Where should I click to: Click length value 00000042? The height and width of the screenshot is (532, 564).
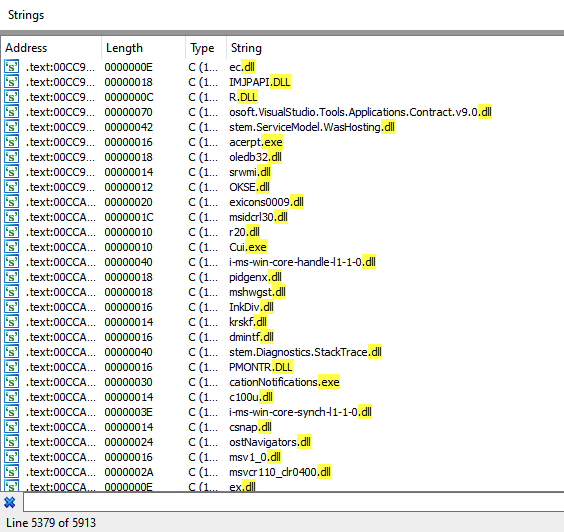pyautogui.click(x=128, y=127)
